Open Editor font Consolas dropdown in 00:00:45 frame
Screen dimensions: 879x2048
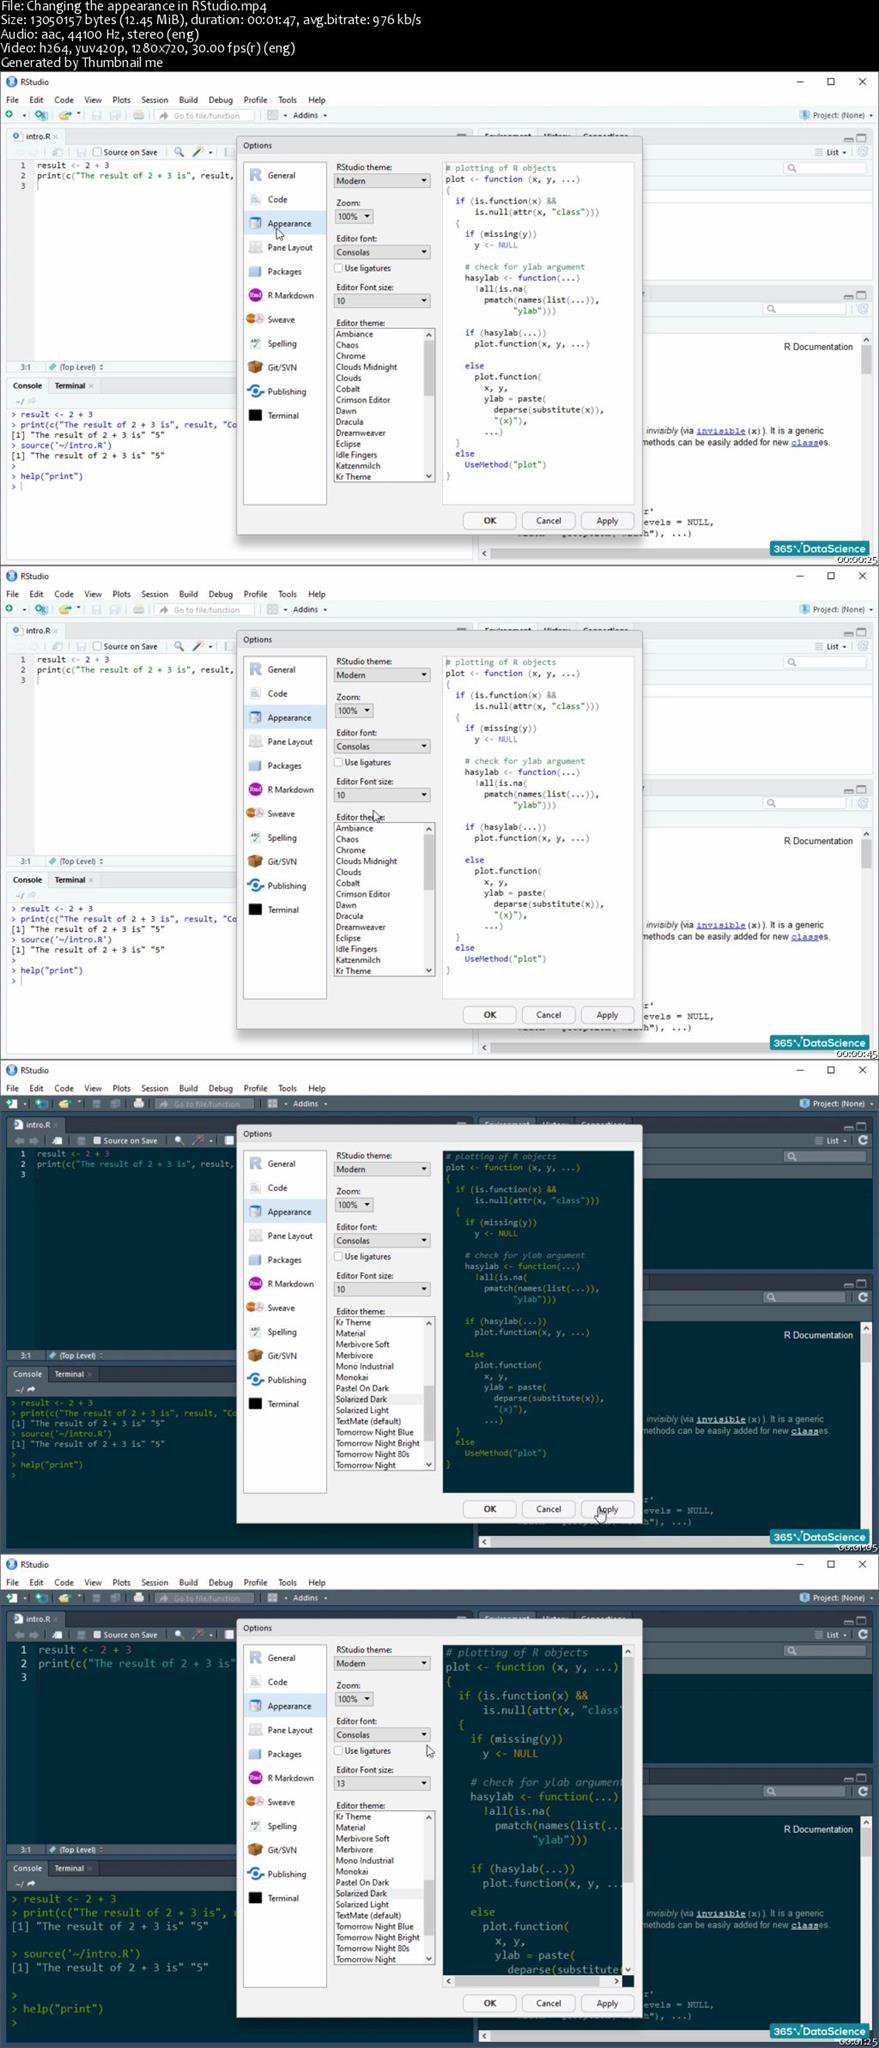(382, 746)
